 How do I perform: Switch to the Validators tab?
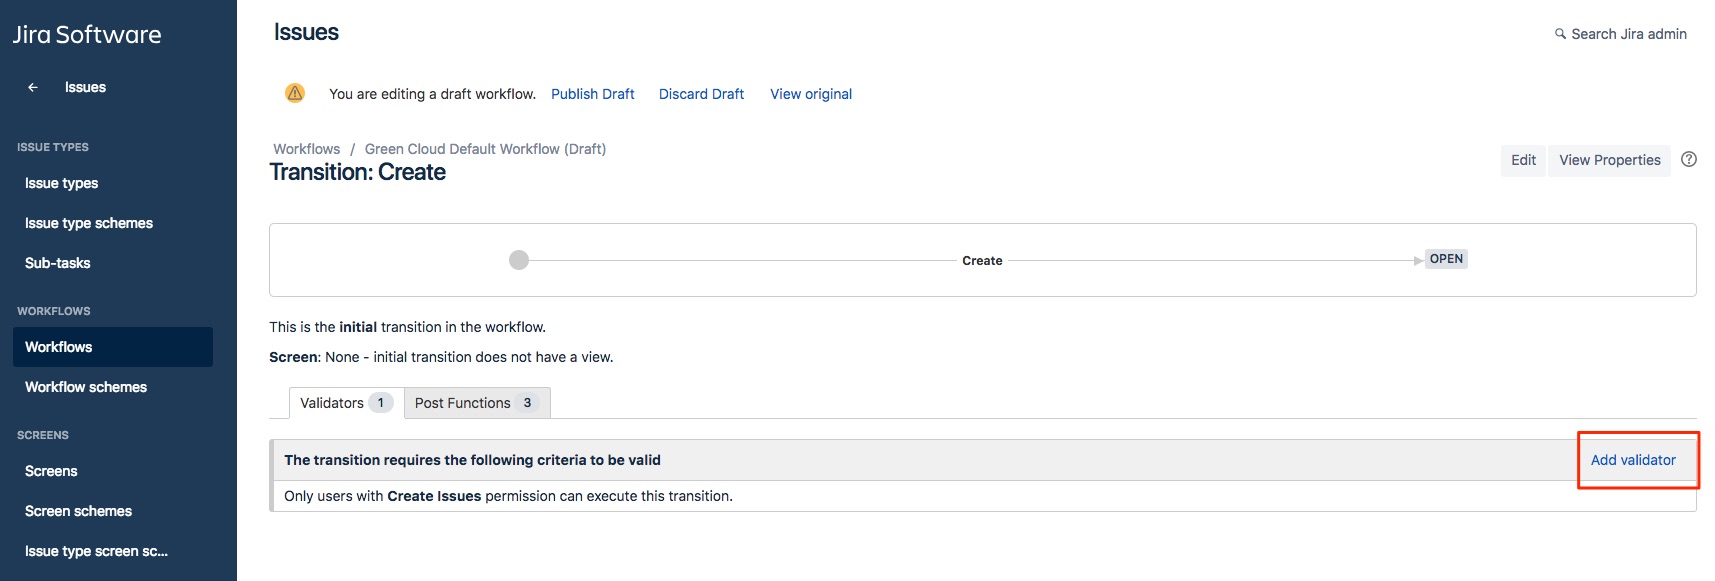(345, 403)
